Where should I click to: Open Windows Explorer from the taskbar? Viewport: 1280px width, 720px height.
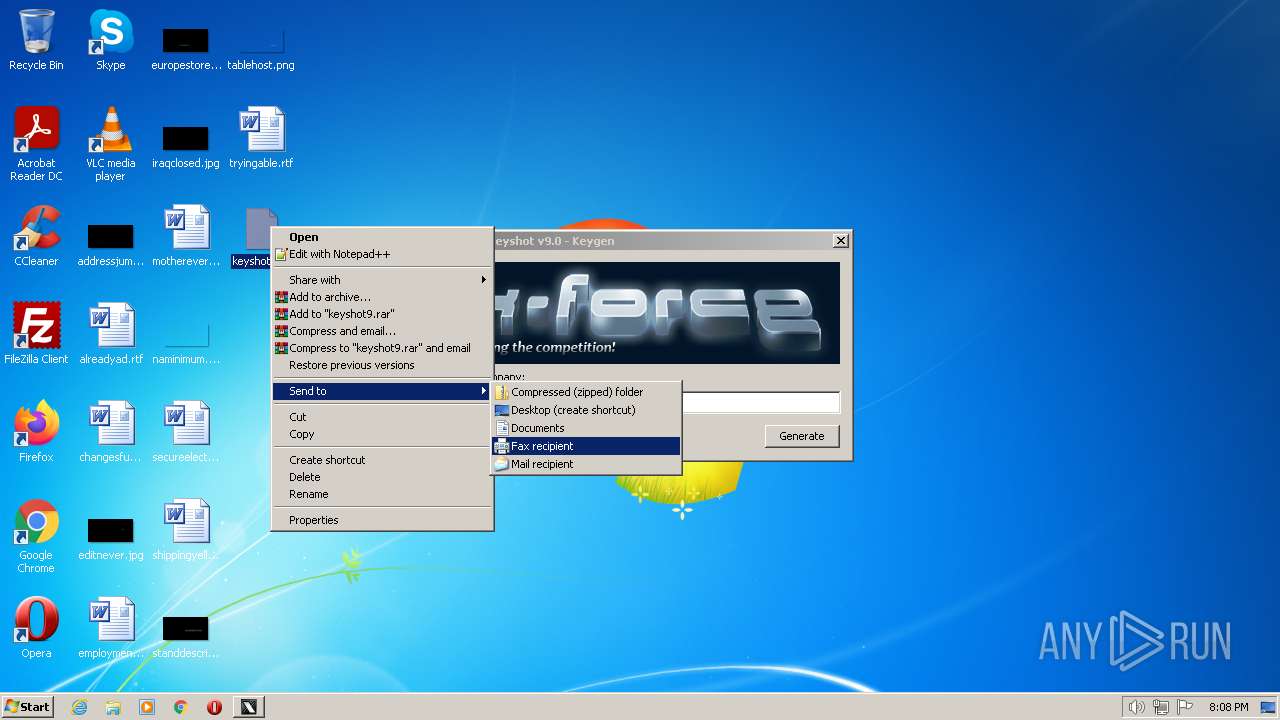113,707
